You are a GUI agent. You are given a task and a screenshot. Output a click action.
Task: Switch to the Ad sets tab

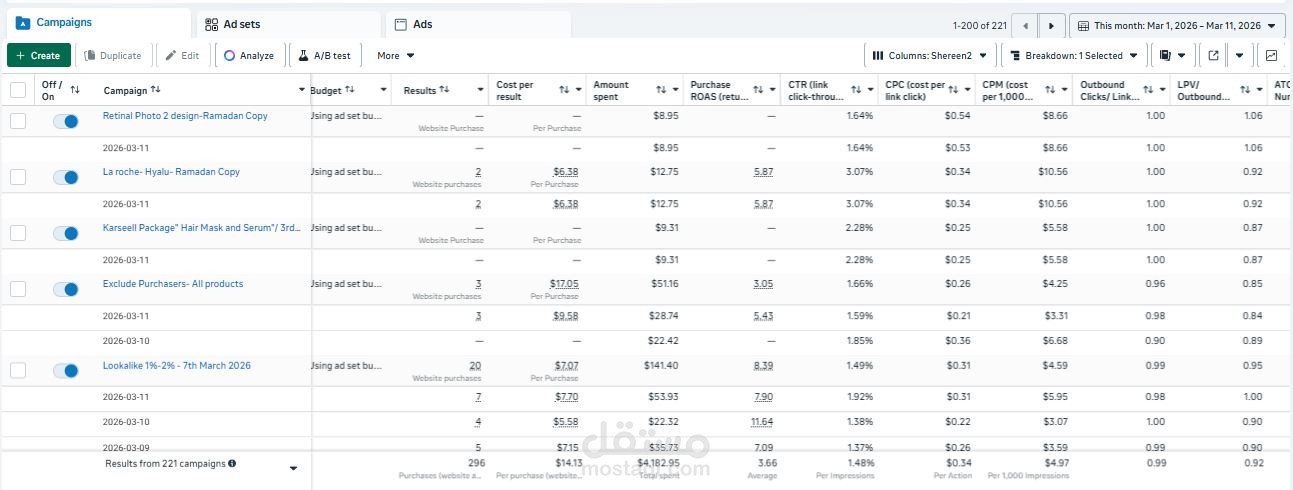[x=240, y=24]
